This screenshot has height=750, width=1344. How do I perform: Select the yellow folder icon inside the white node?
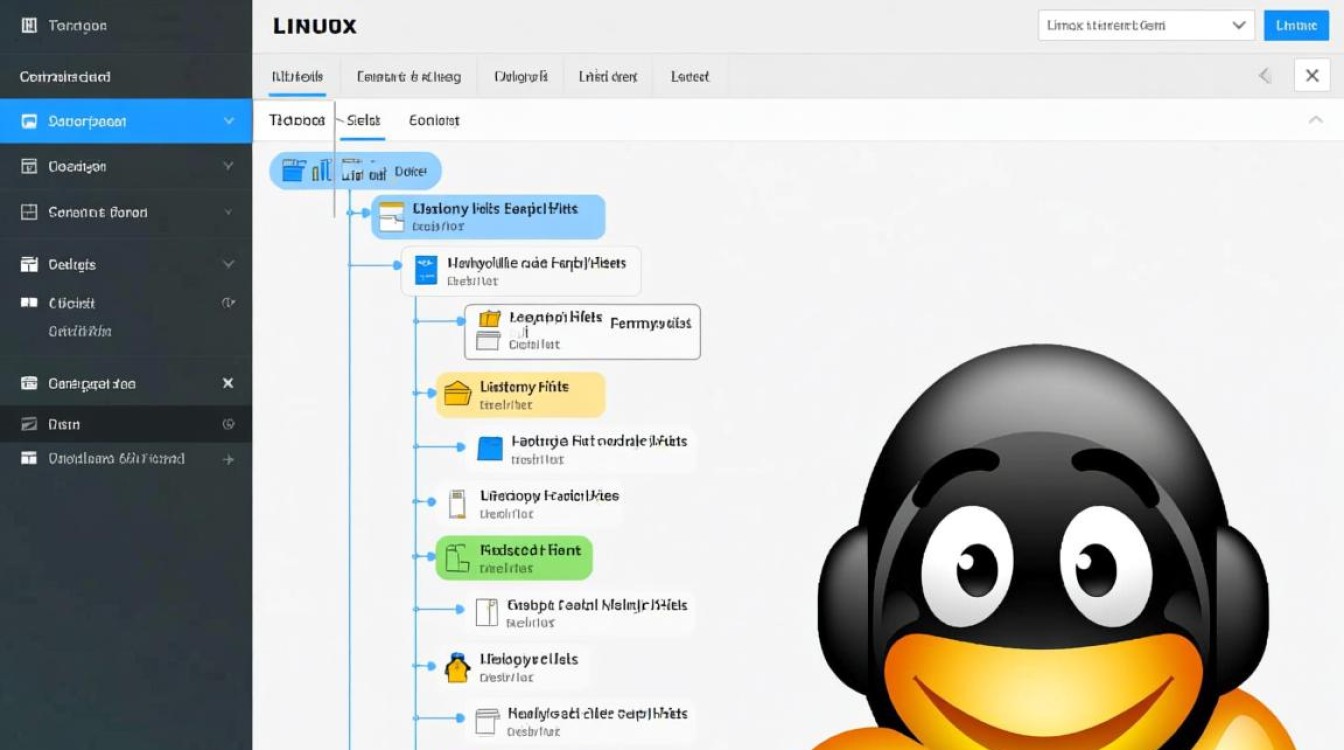coord(488,319)
